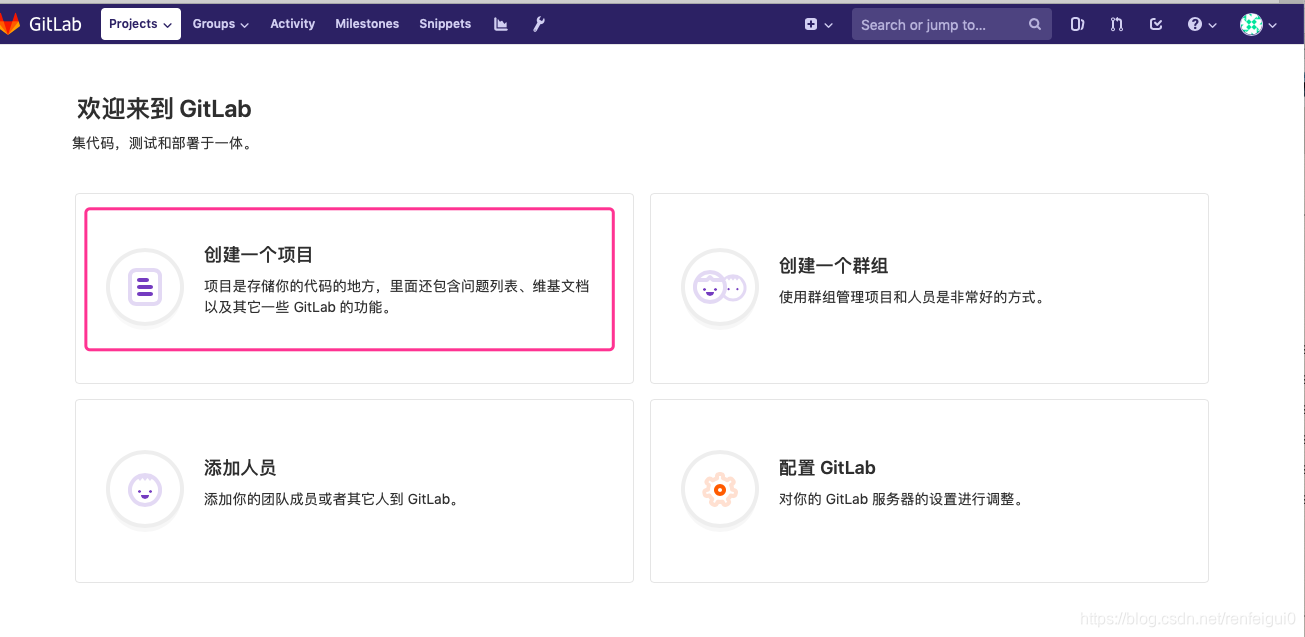
Task: Open the plus (new) dropdown menu
Action: pos(818,23)
